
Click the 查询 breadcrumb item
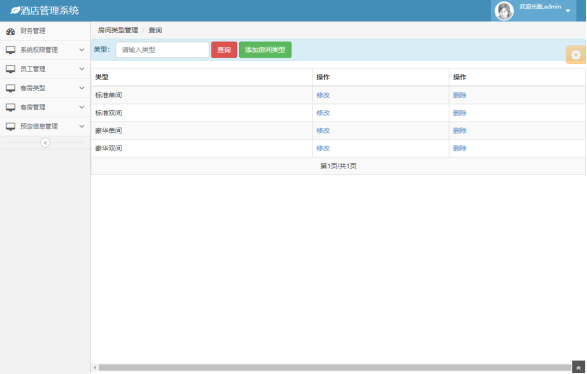click(155, 30)
